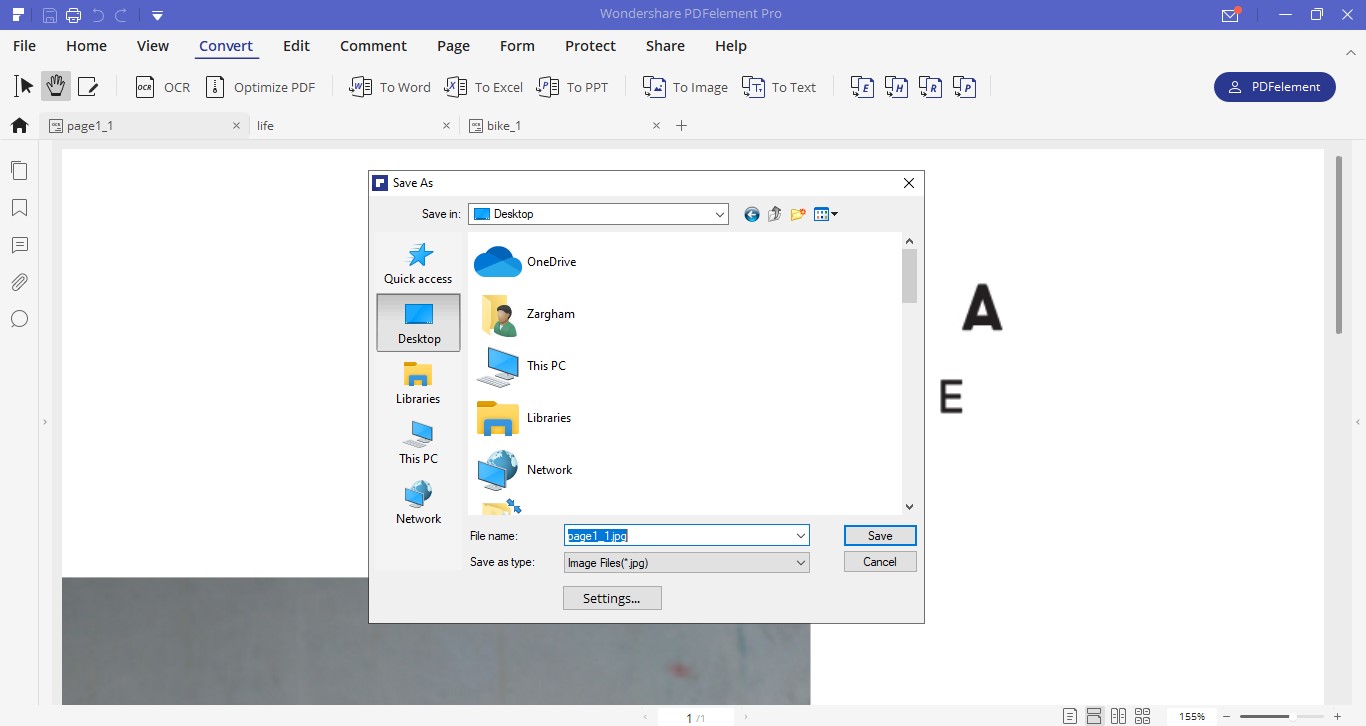The image size is (1366, 726).
Task: Click the redo arrow in title bar
Action: 121,15
